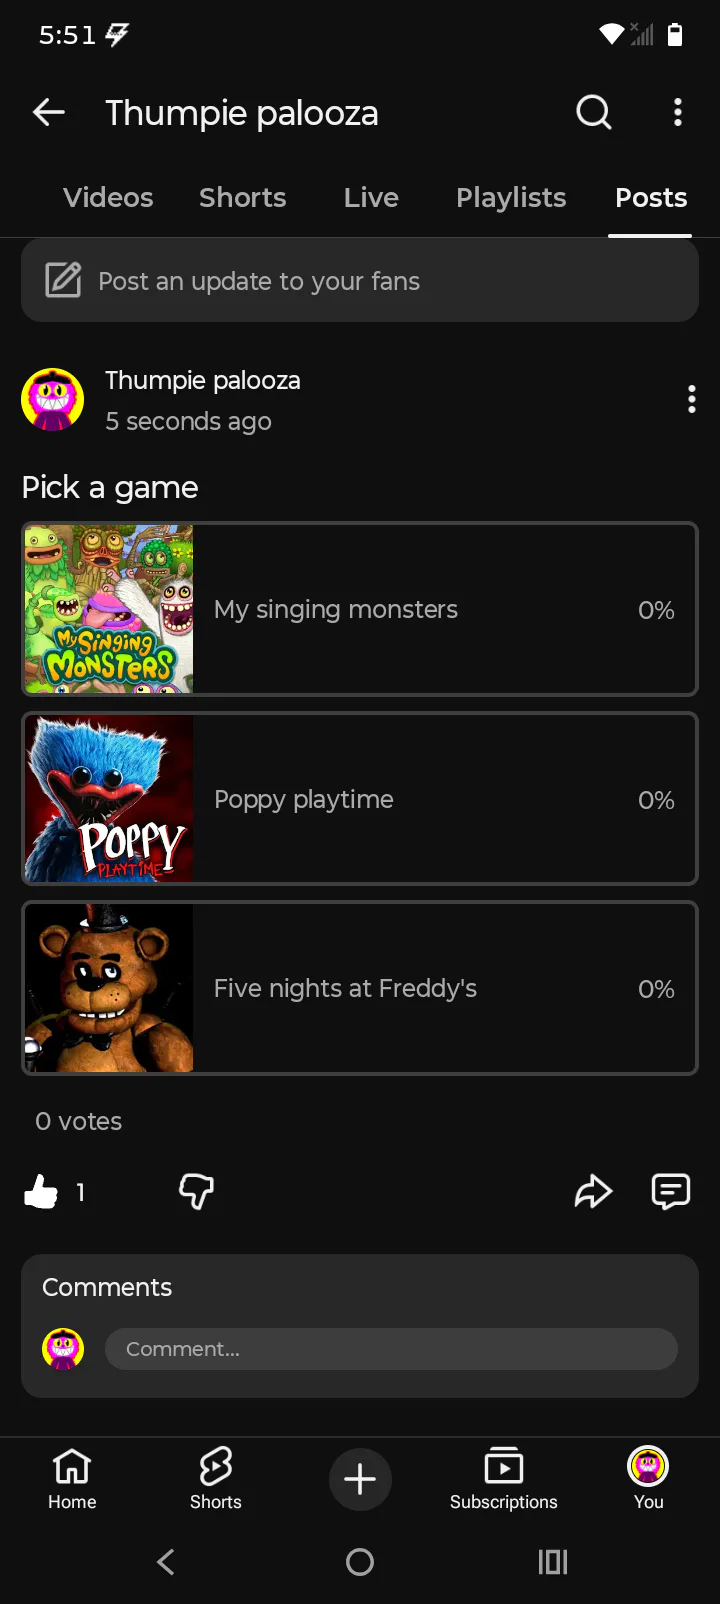Switch to the Playlists tab
720x1604 pixels.
pos(511,198)
